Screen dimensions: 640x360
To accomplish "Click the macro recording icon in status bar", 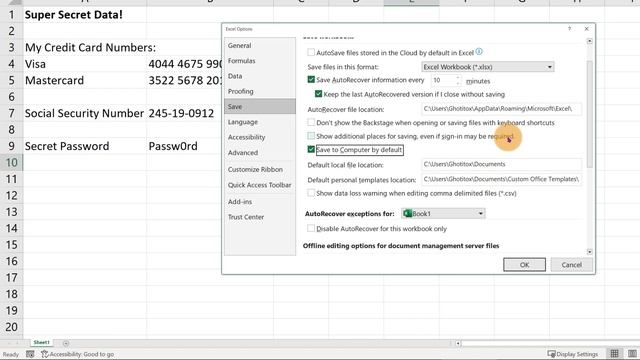I will (30, 354).
